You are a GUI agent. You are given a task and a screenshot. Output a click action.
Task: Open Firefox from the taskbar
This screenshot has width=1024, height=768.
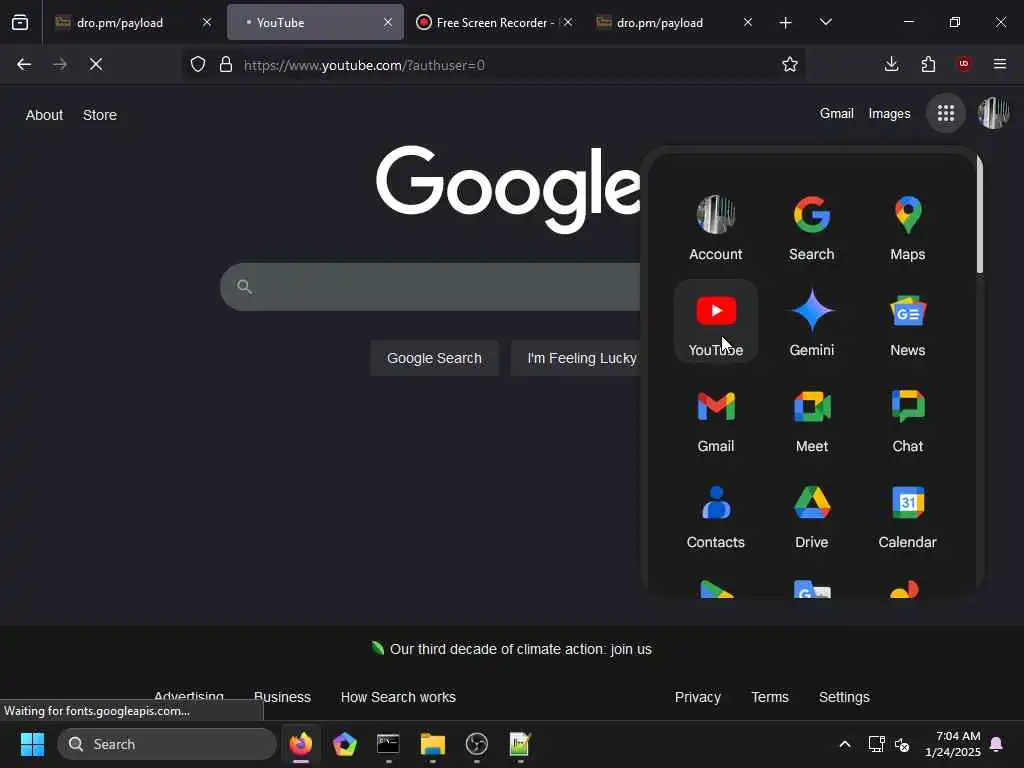(x=301, y=744)
